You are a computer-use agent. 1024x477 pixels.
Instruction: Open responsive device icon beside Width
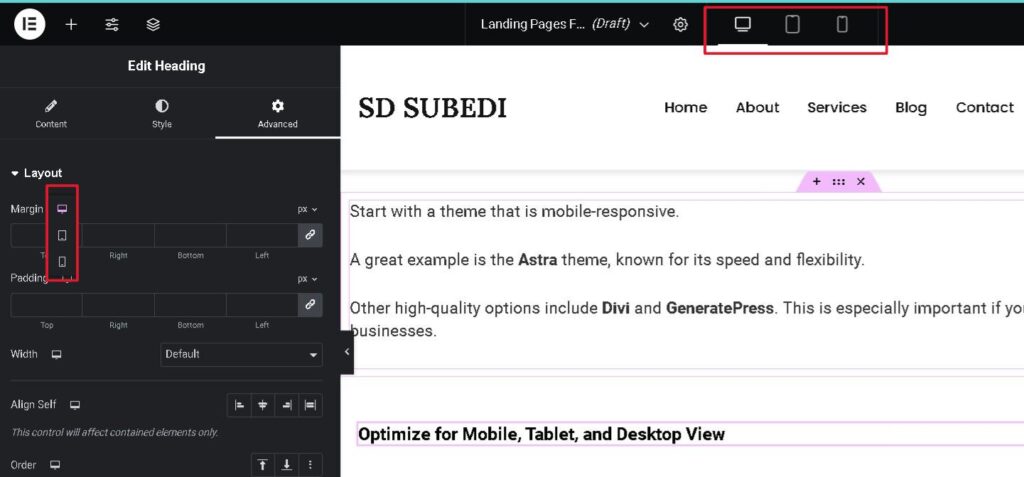57,354
